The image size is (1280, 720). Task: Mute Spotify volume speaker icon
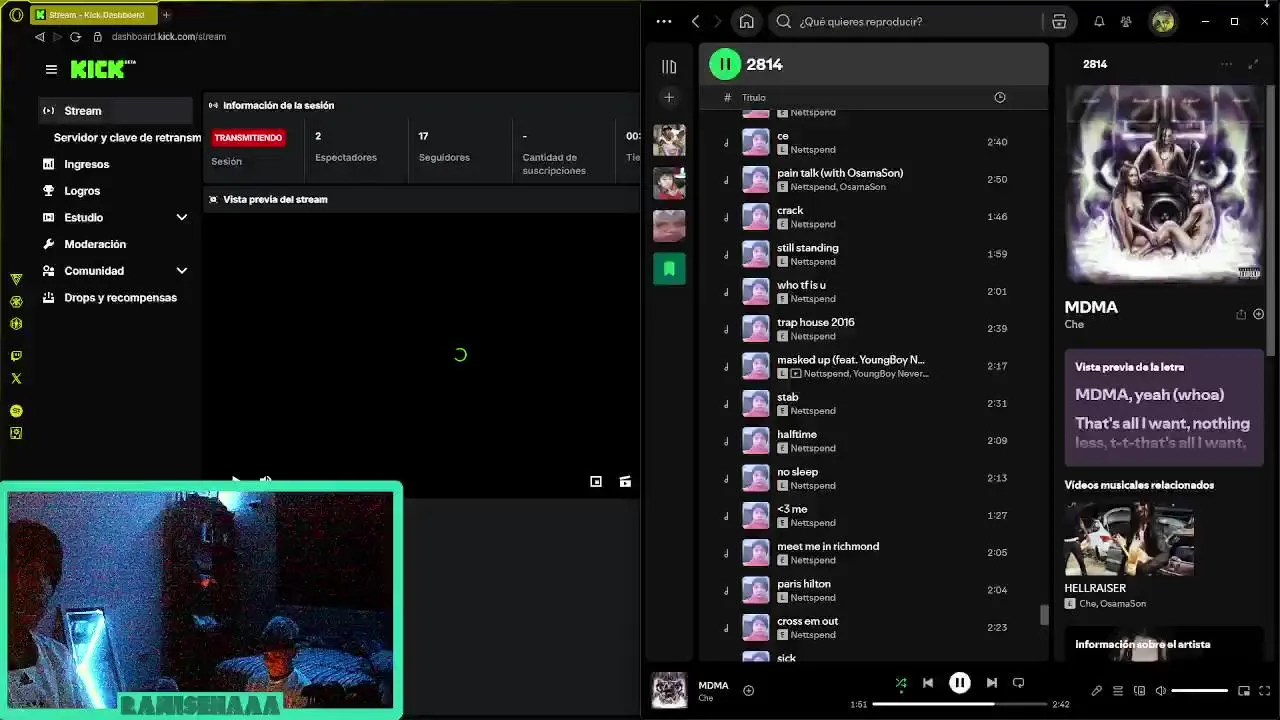pos(1161,690)
